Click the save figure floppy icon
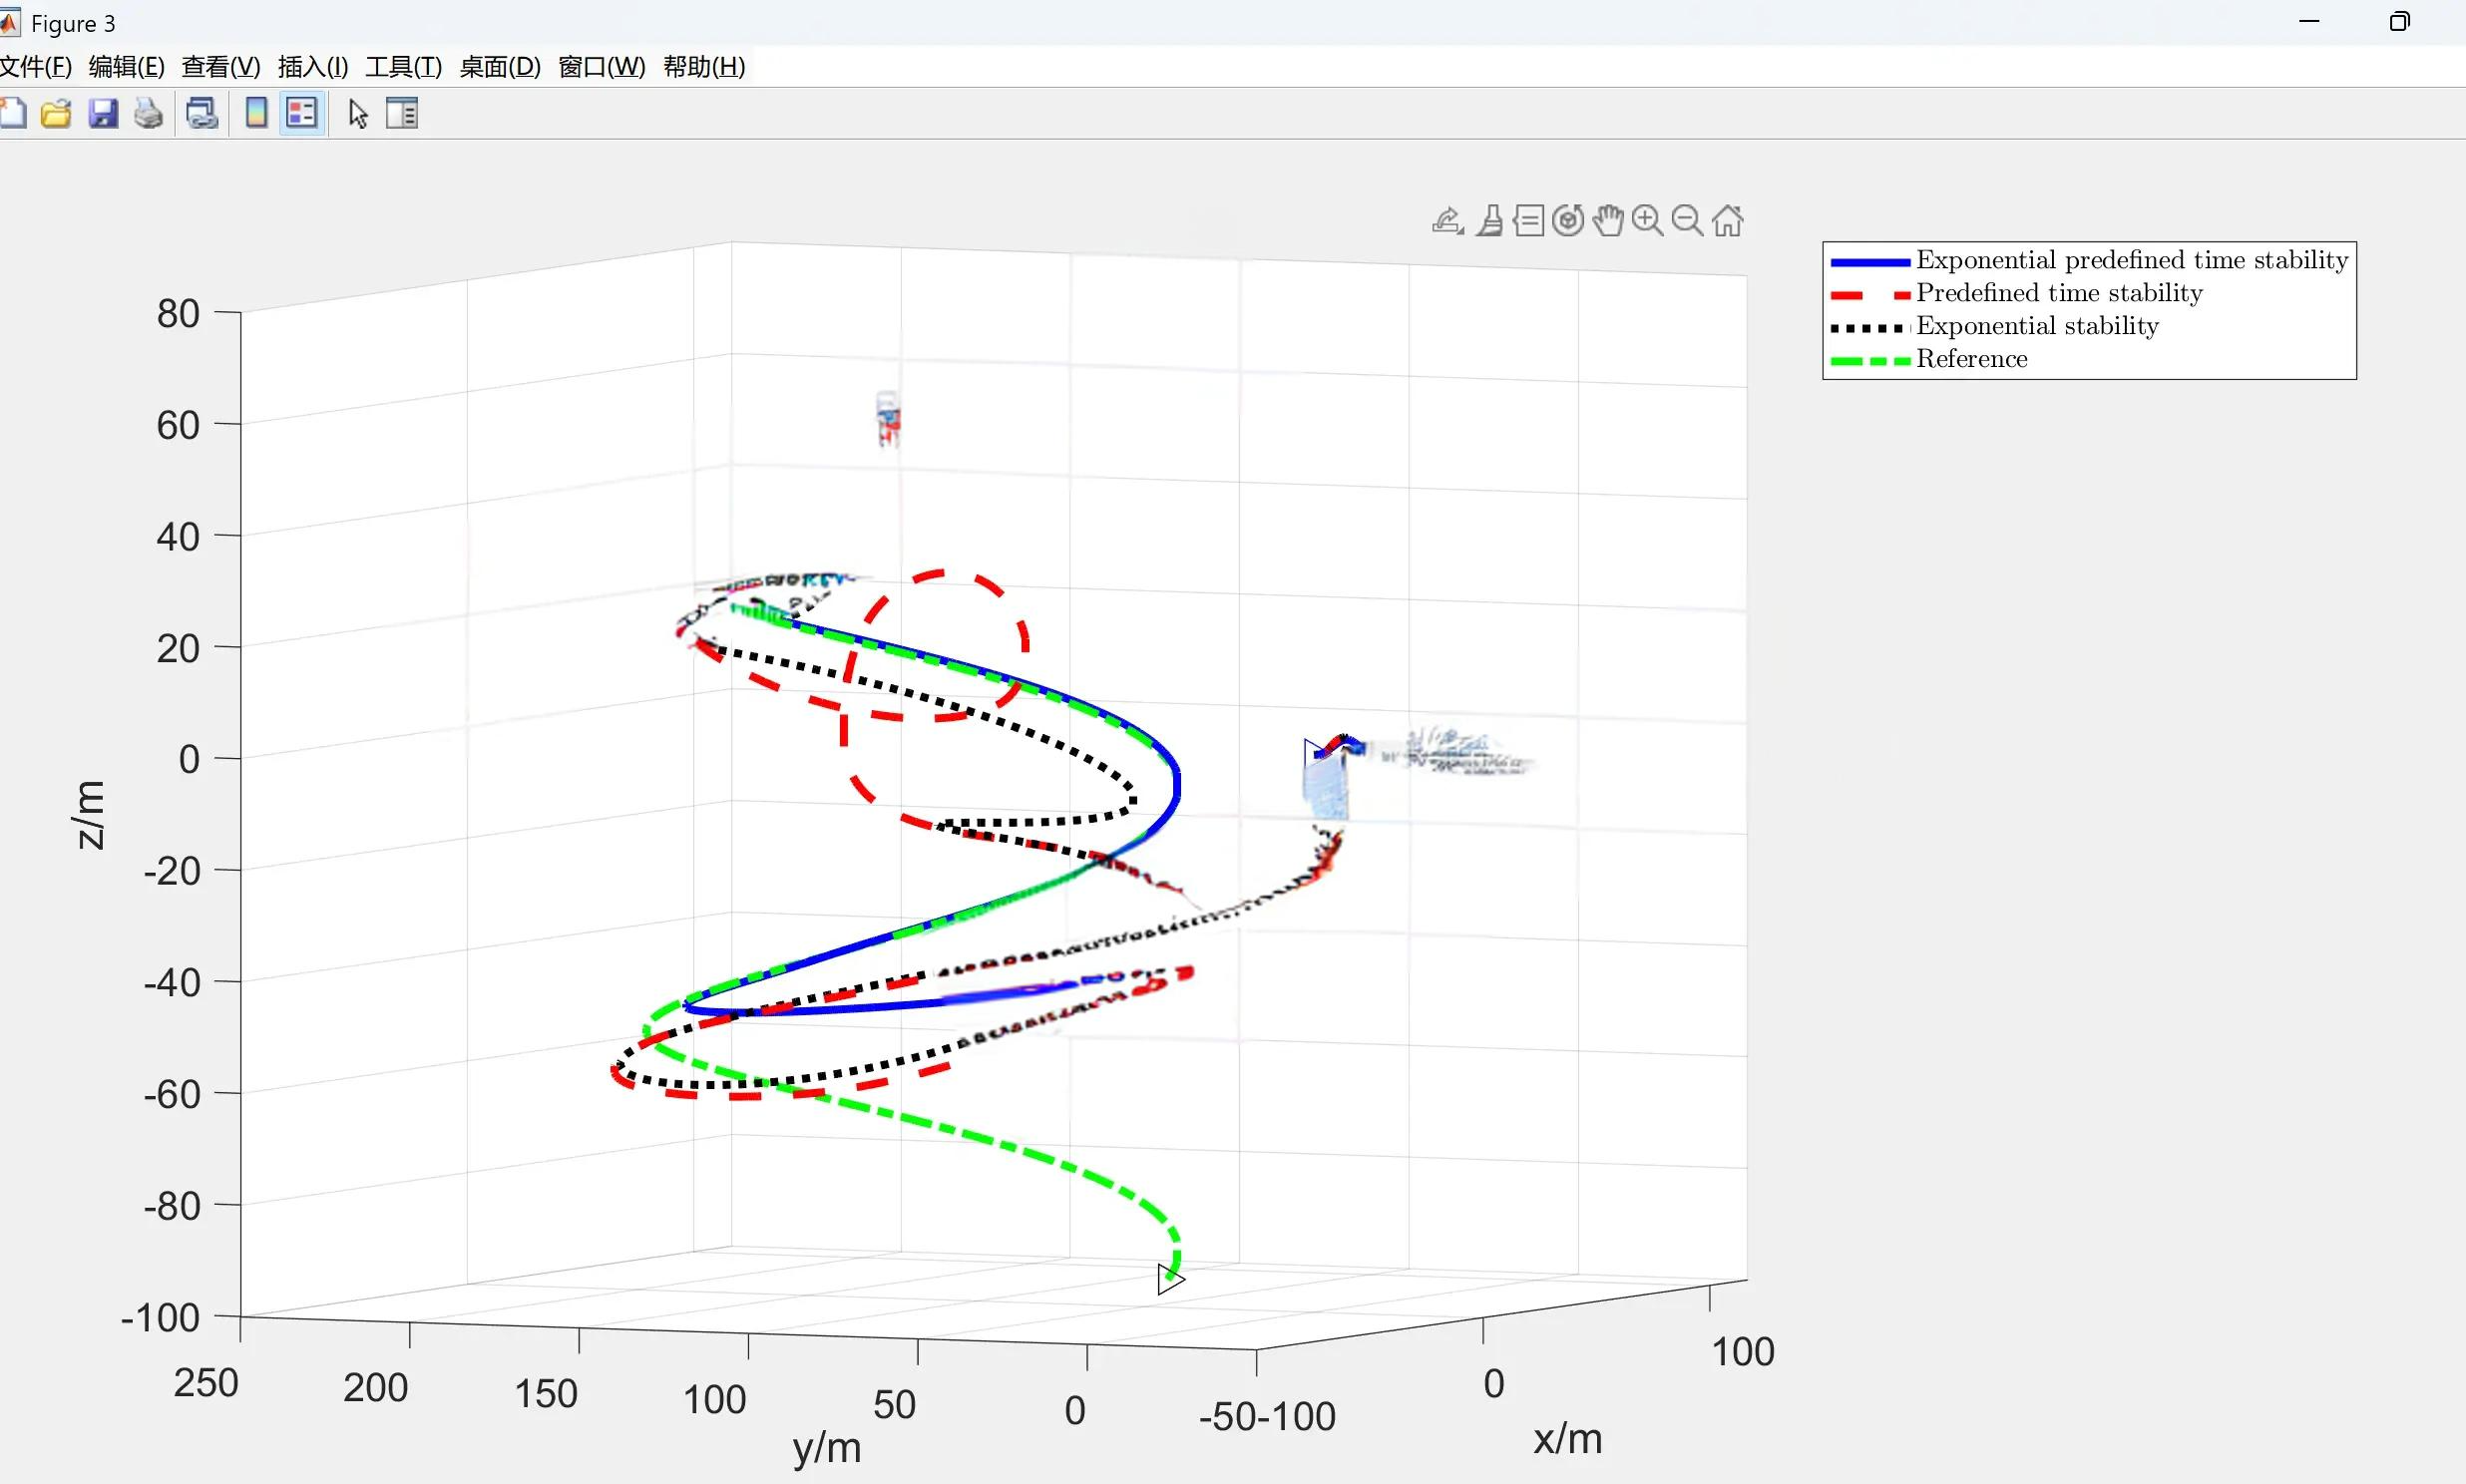The width and height of the screenshot is (2466, 1484). coord(103,113)
